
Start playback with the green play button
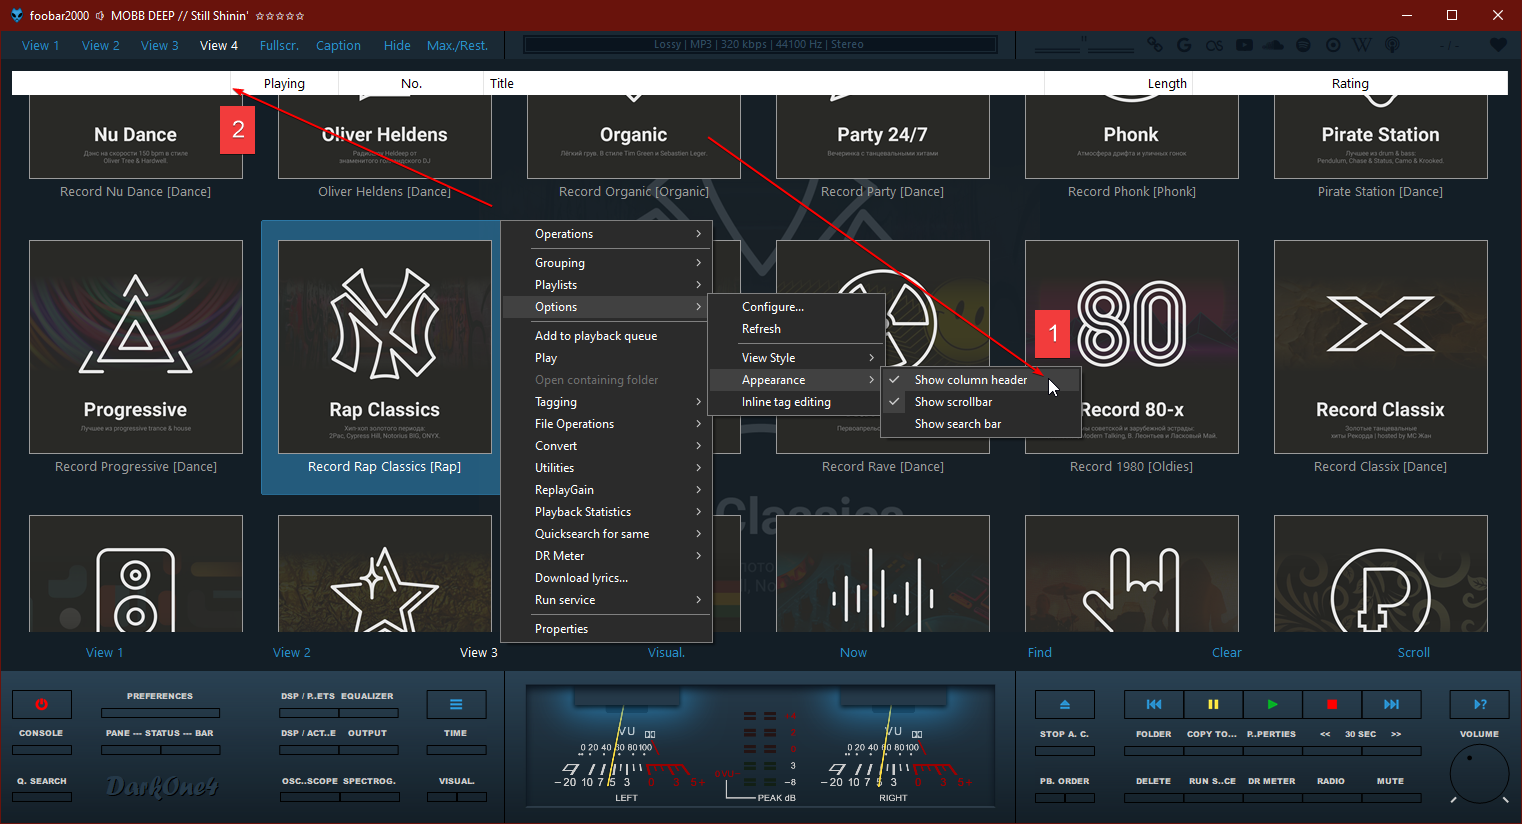(x=1272, y=704)
